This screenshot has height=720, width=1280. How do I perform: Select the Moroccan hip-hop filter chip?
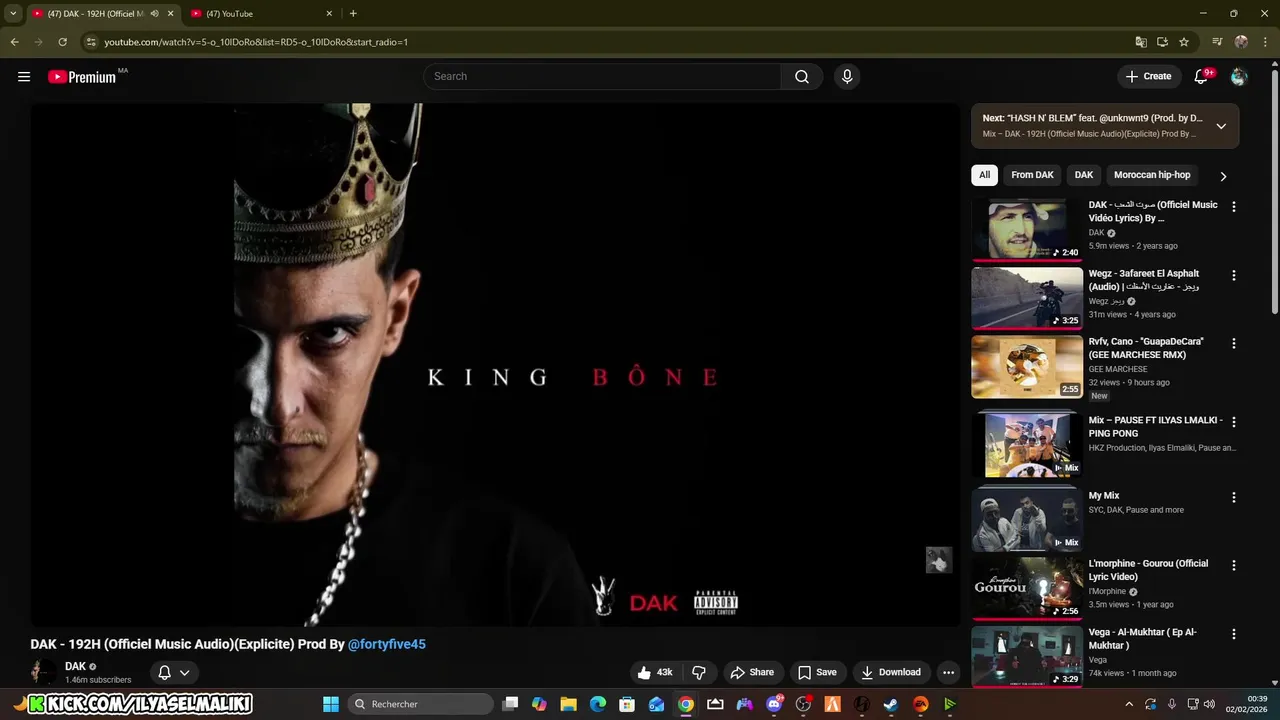tap(1152, 175)
